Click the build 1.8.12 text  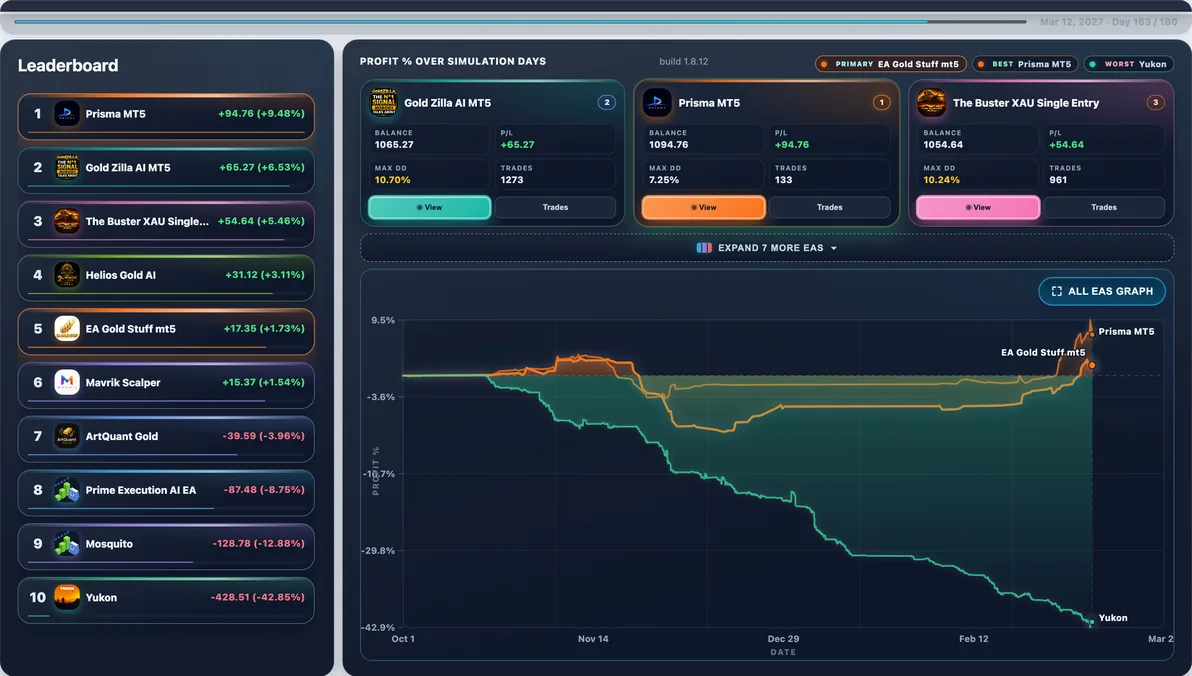tap(683, 62)
